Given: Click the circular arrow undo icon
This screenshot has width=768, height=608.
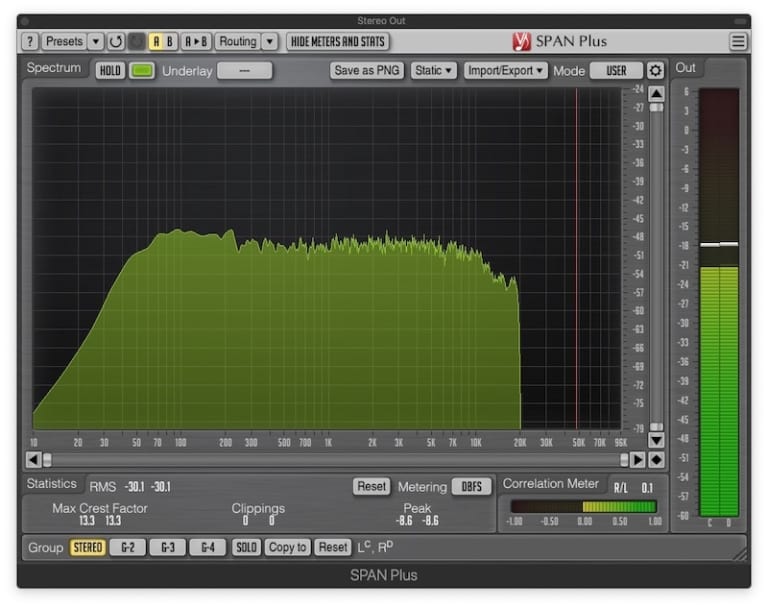Looking at the screenshot, I should pyautogui.click(x=116, y=42).
